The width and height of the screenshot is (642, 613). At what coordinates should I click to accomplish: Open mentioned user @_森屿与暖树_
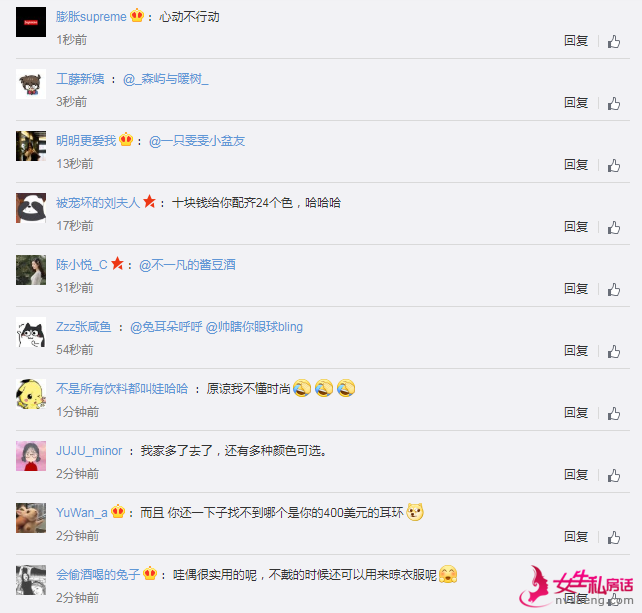pos(165,79)
